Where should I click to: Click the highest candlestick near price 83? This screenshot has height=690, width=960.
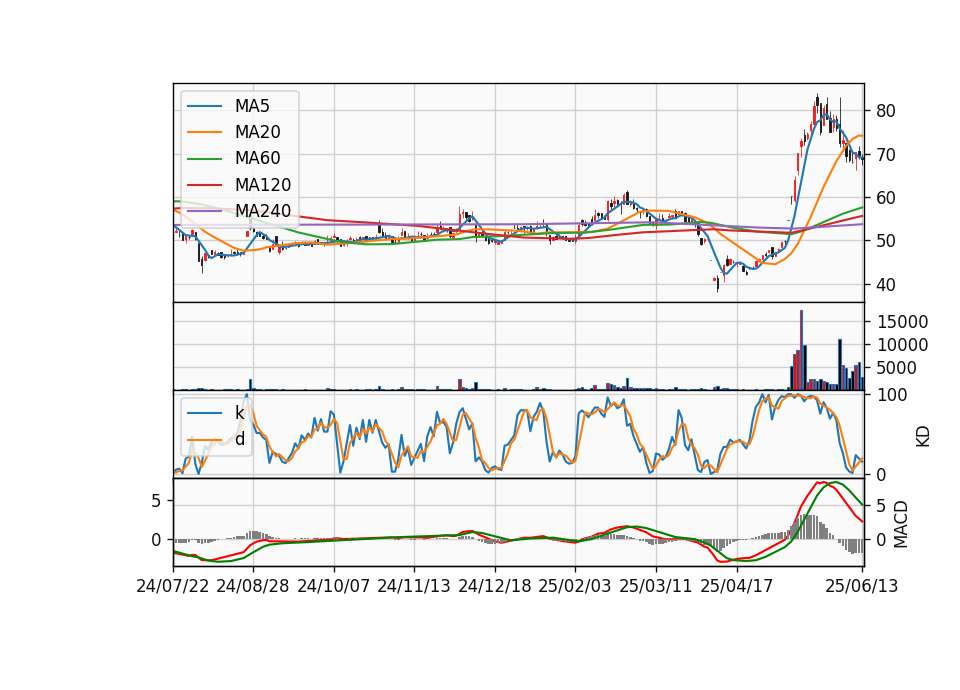[x=817, y=105]
